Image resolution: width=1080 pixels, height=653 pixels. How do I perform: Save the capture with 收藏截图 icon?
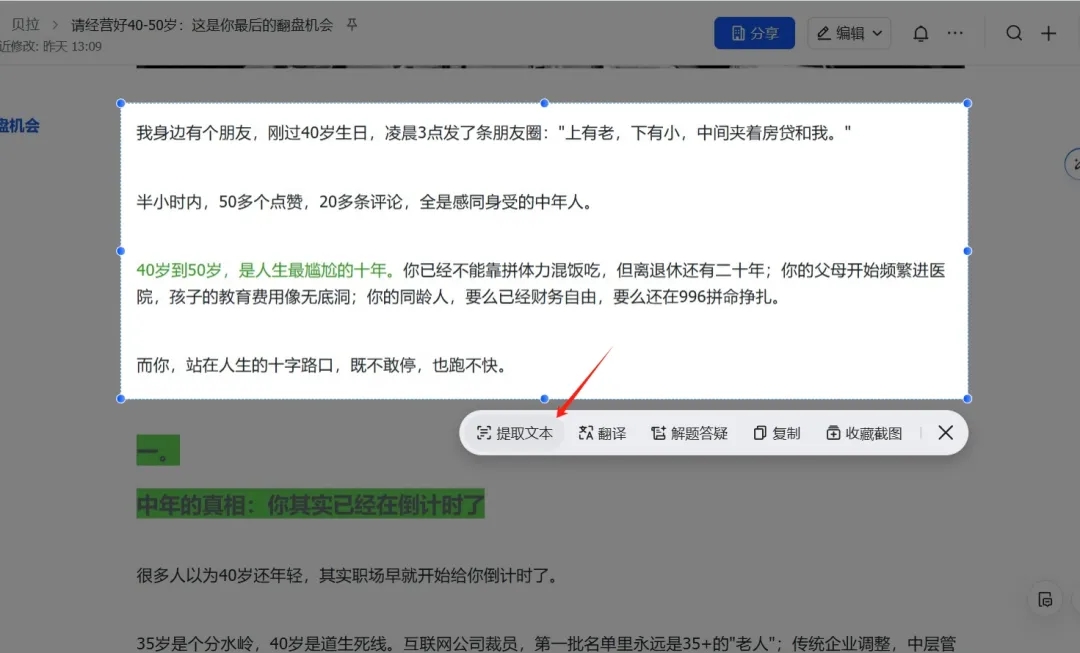(x=834, y=432)
